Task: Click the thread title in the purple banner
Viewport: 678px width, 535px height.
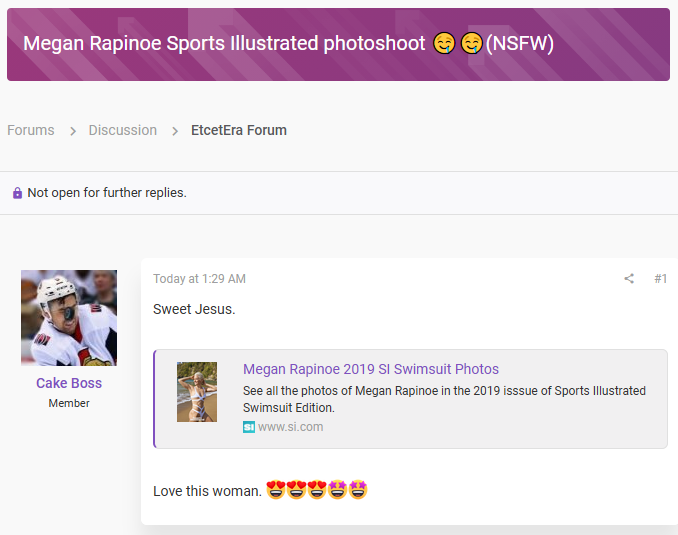Action: click(288, 44)
